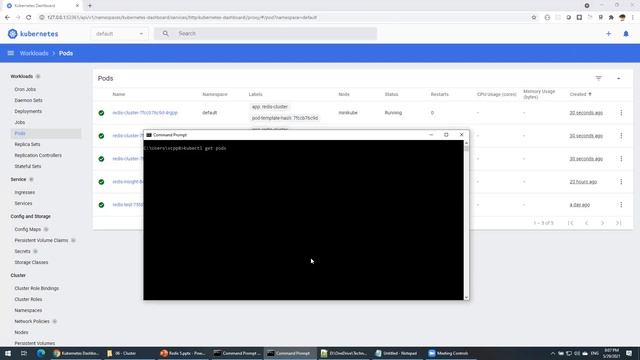
Task: Open the Meeting Controls taskbar item
Action: [448, 353]
